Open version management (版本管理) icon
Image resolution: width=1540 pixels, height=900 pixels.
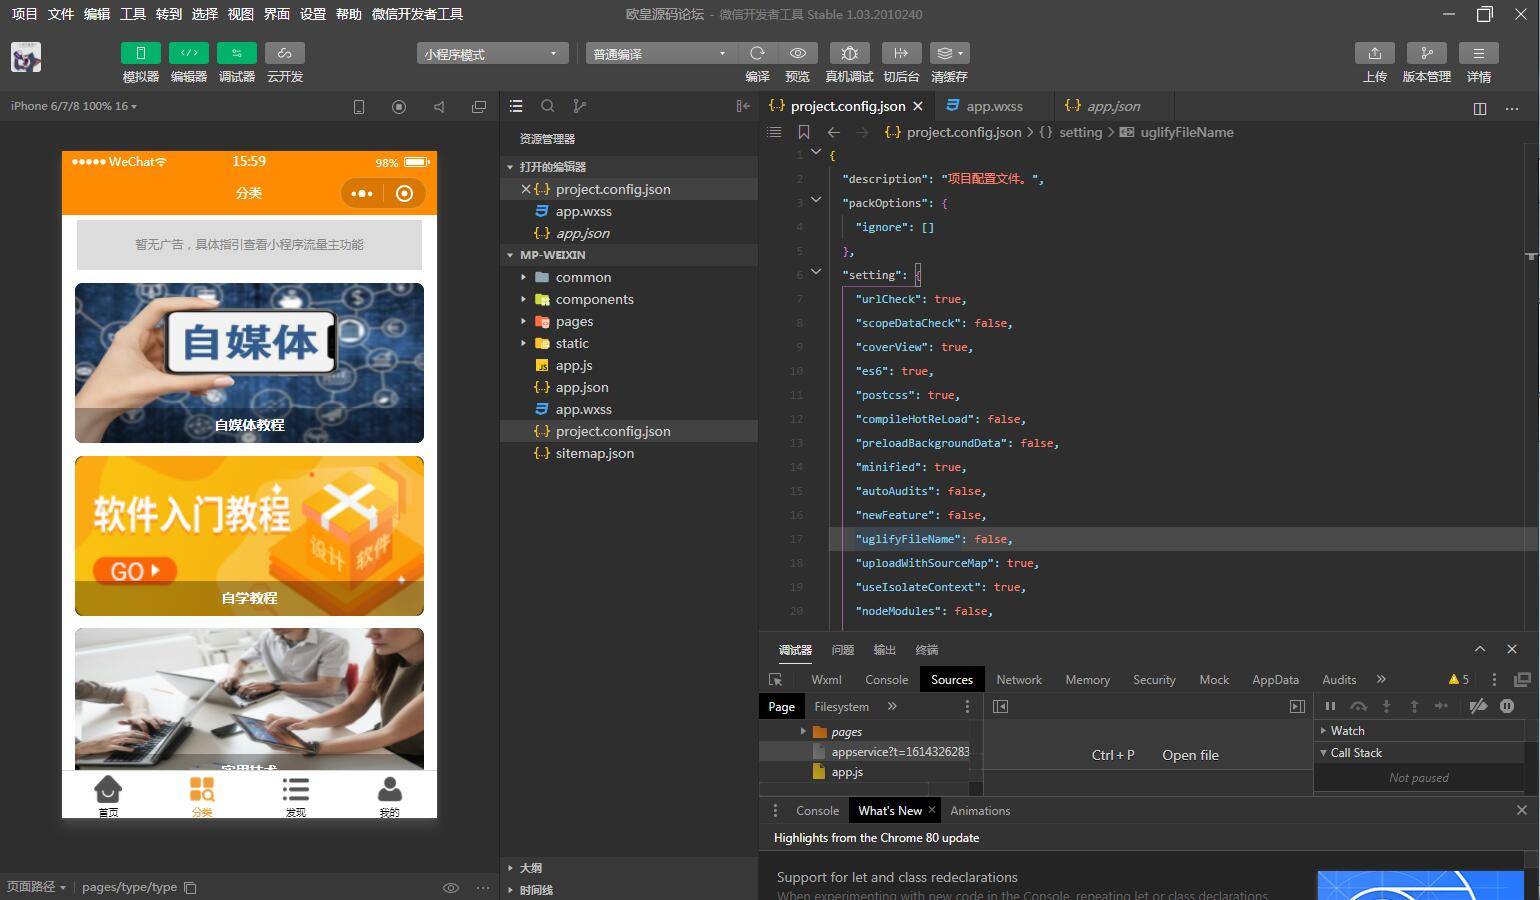[x=1426, y=53]
